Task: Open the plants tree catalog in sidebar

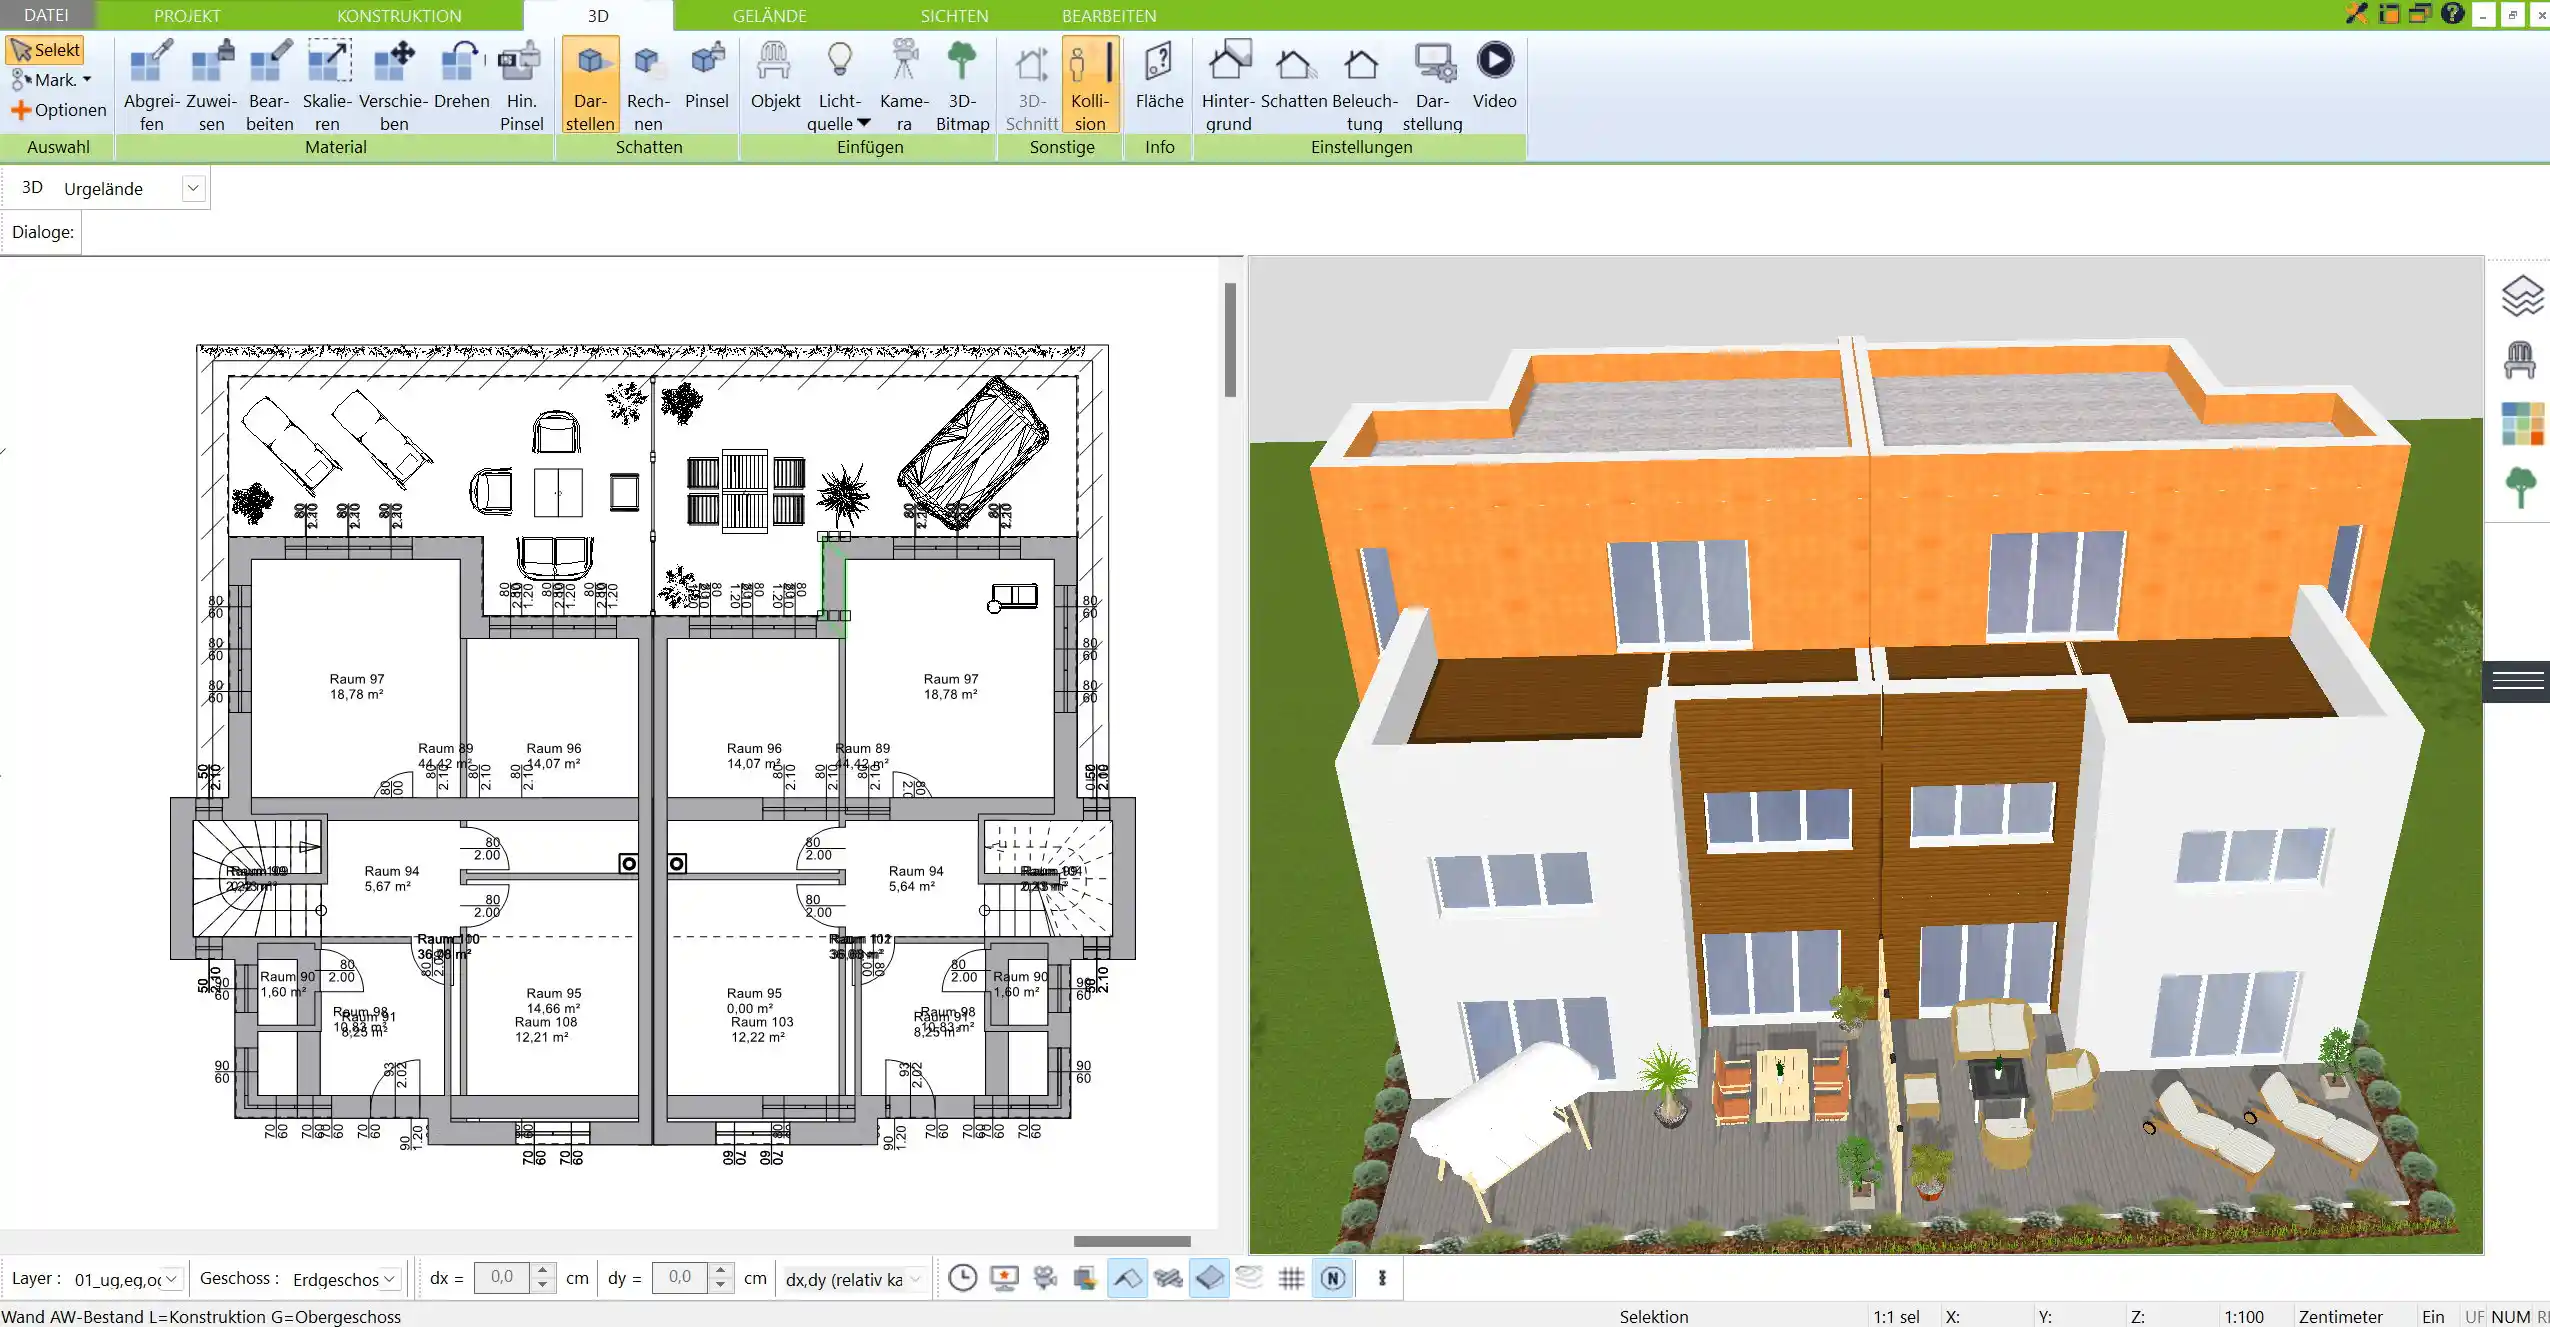Action: pos(2520,488)
